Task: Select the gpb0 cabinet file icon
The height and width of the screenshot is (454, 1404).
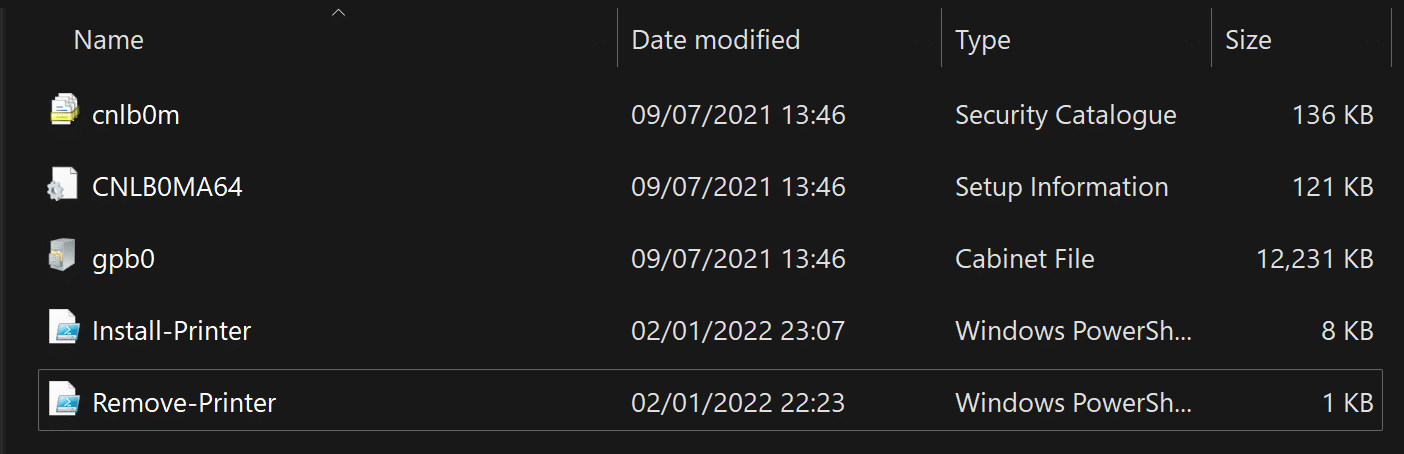Action: point(63,257)
